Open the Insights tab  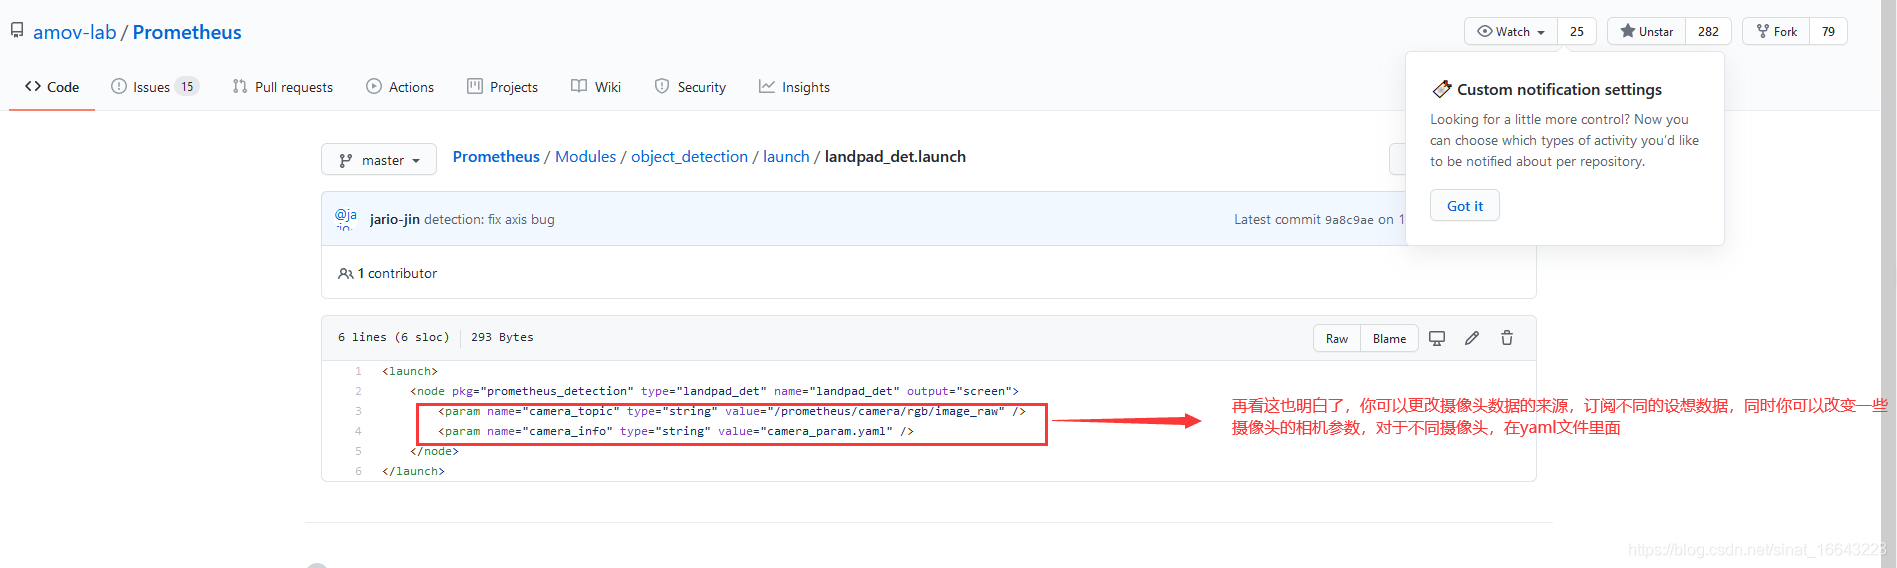pyautogui.click(x=794, y=87)
